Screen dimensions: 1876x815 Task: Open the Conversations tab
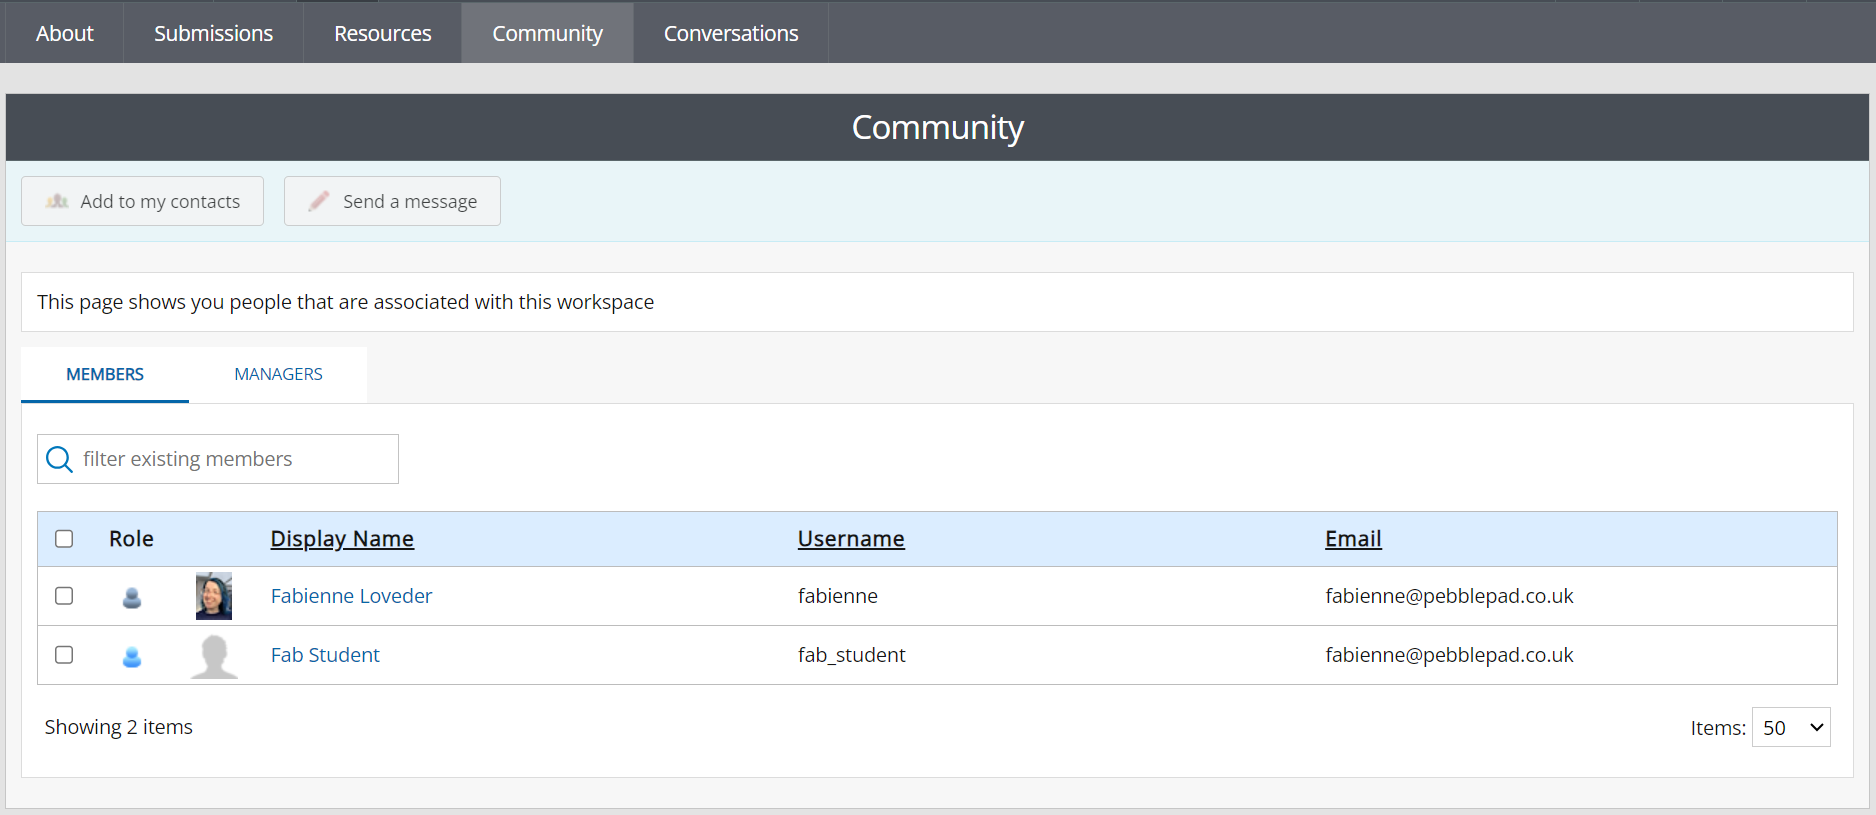(x=731, y=33)
